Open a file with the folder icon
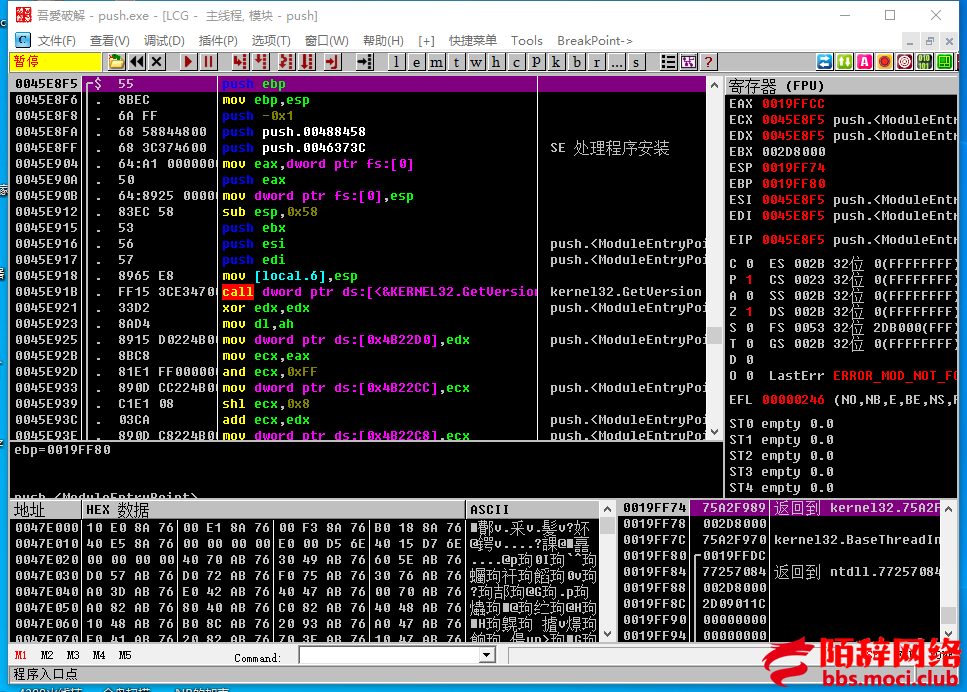967x692 pixels. point(116,62)
